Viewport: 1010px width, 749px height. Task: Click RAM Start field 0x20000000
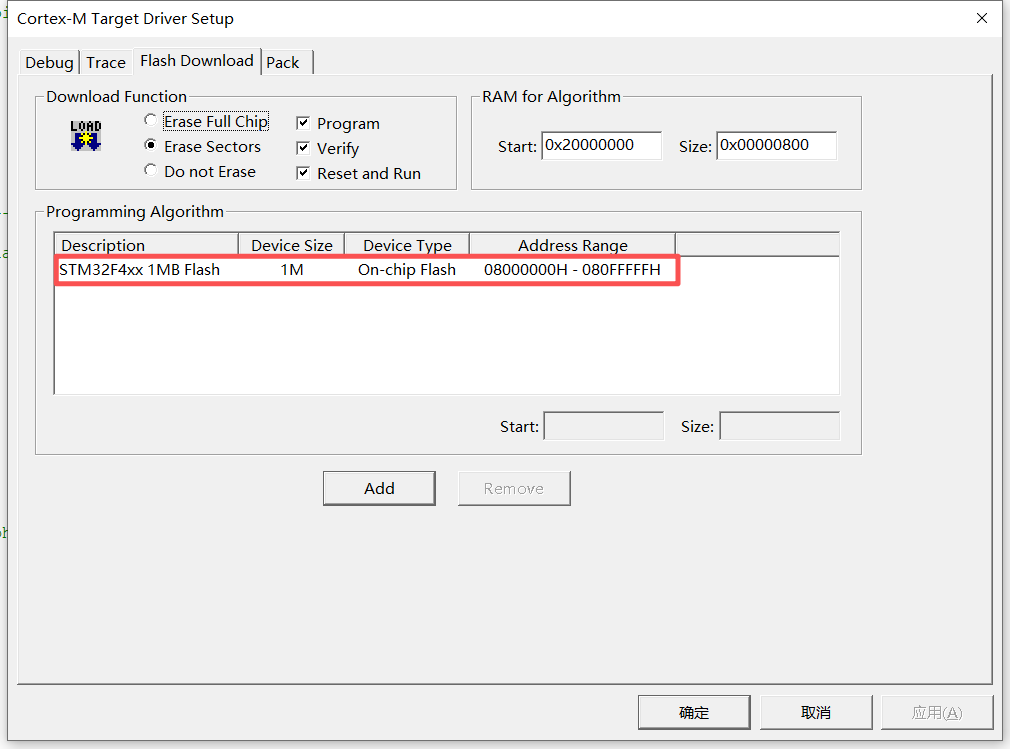point(602,146)
